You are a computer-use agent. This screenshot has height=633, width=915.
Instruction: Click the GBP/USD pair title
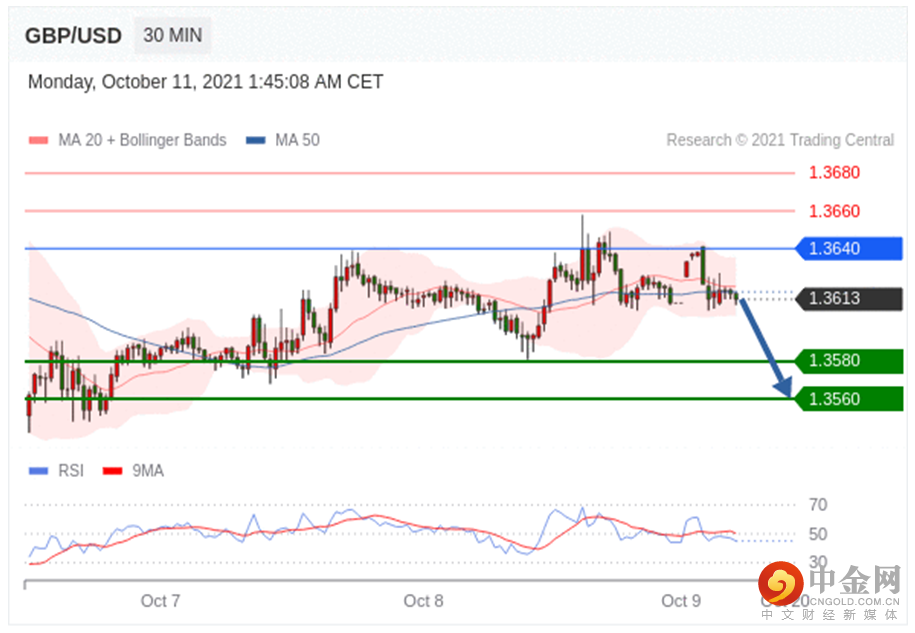73,36
